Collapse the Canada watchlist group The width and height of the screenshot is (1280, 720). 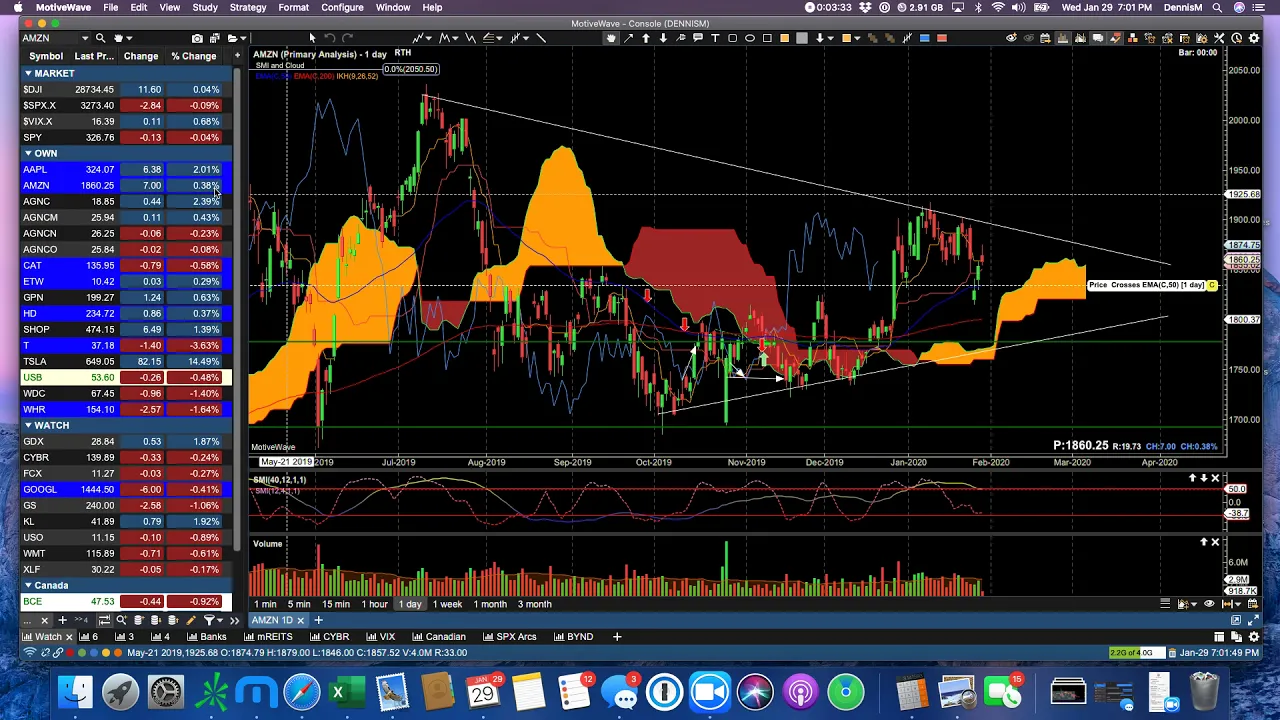[x=28, y=585]
